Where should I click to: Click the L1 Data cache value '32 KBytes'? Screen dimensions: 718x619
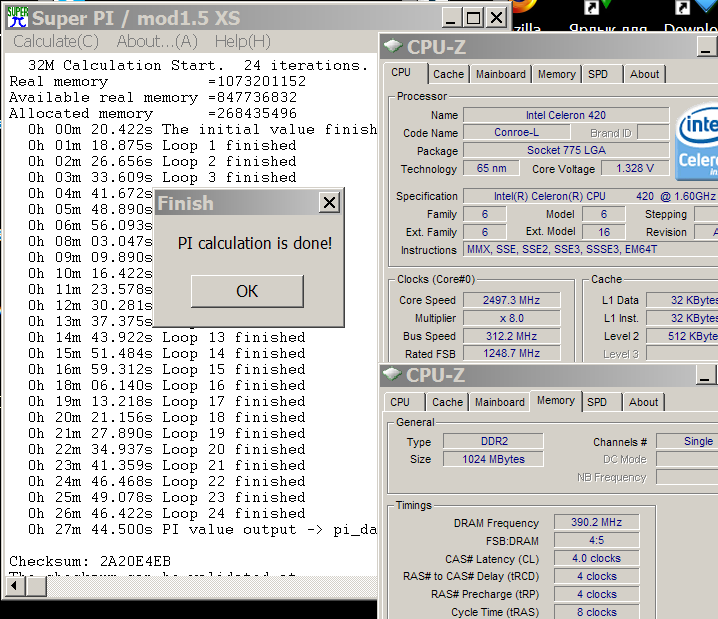682,300
